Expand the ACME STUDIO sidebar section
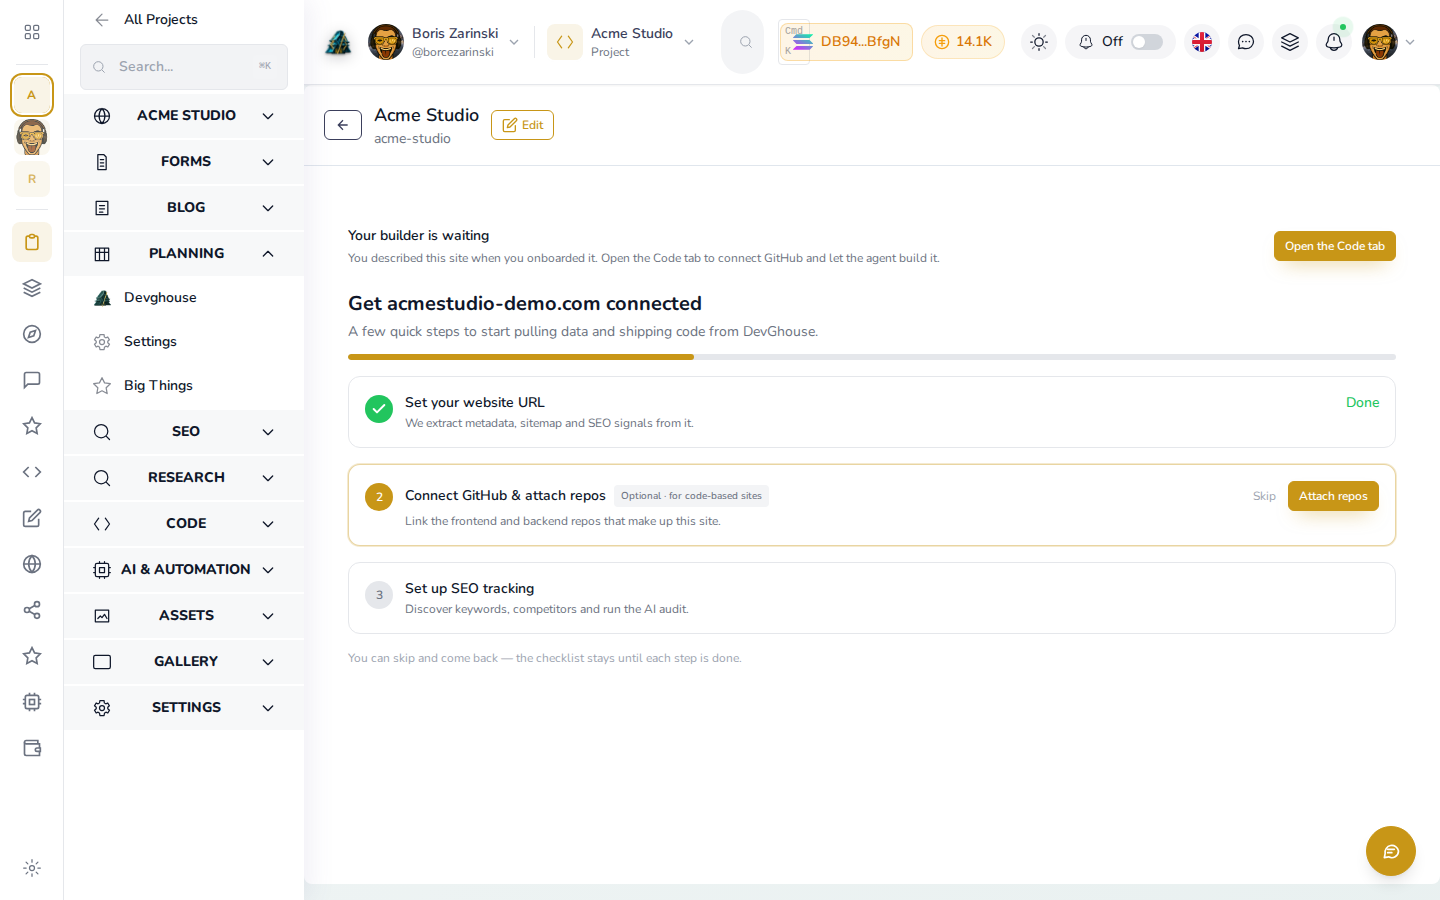Viewport: 1440px width, 900px height. click(184, 116)
